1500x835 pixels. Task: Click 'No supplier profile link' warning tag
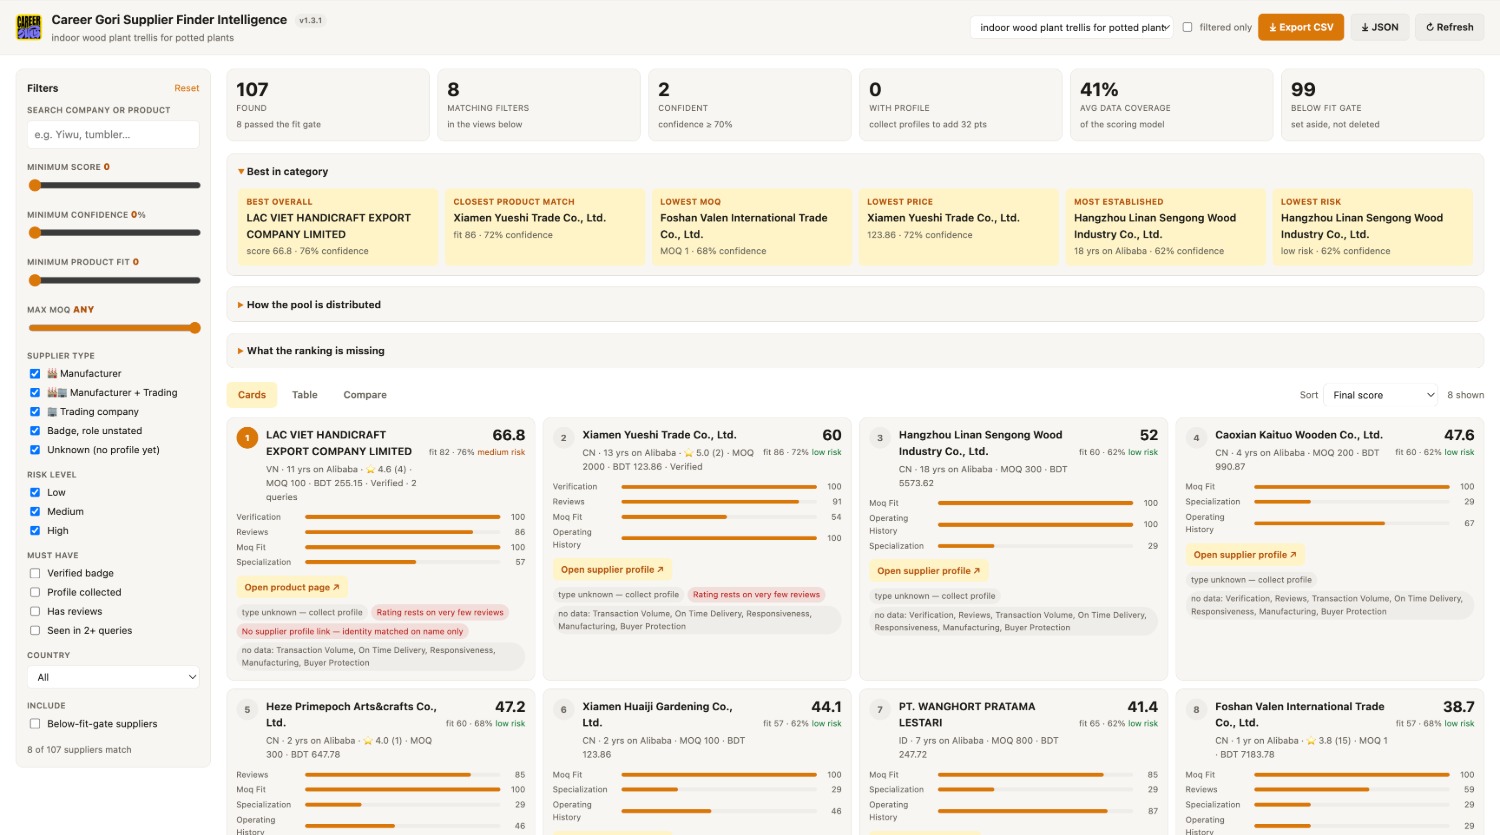[352, 632]
